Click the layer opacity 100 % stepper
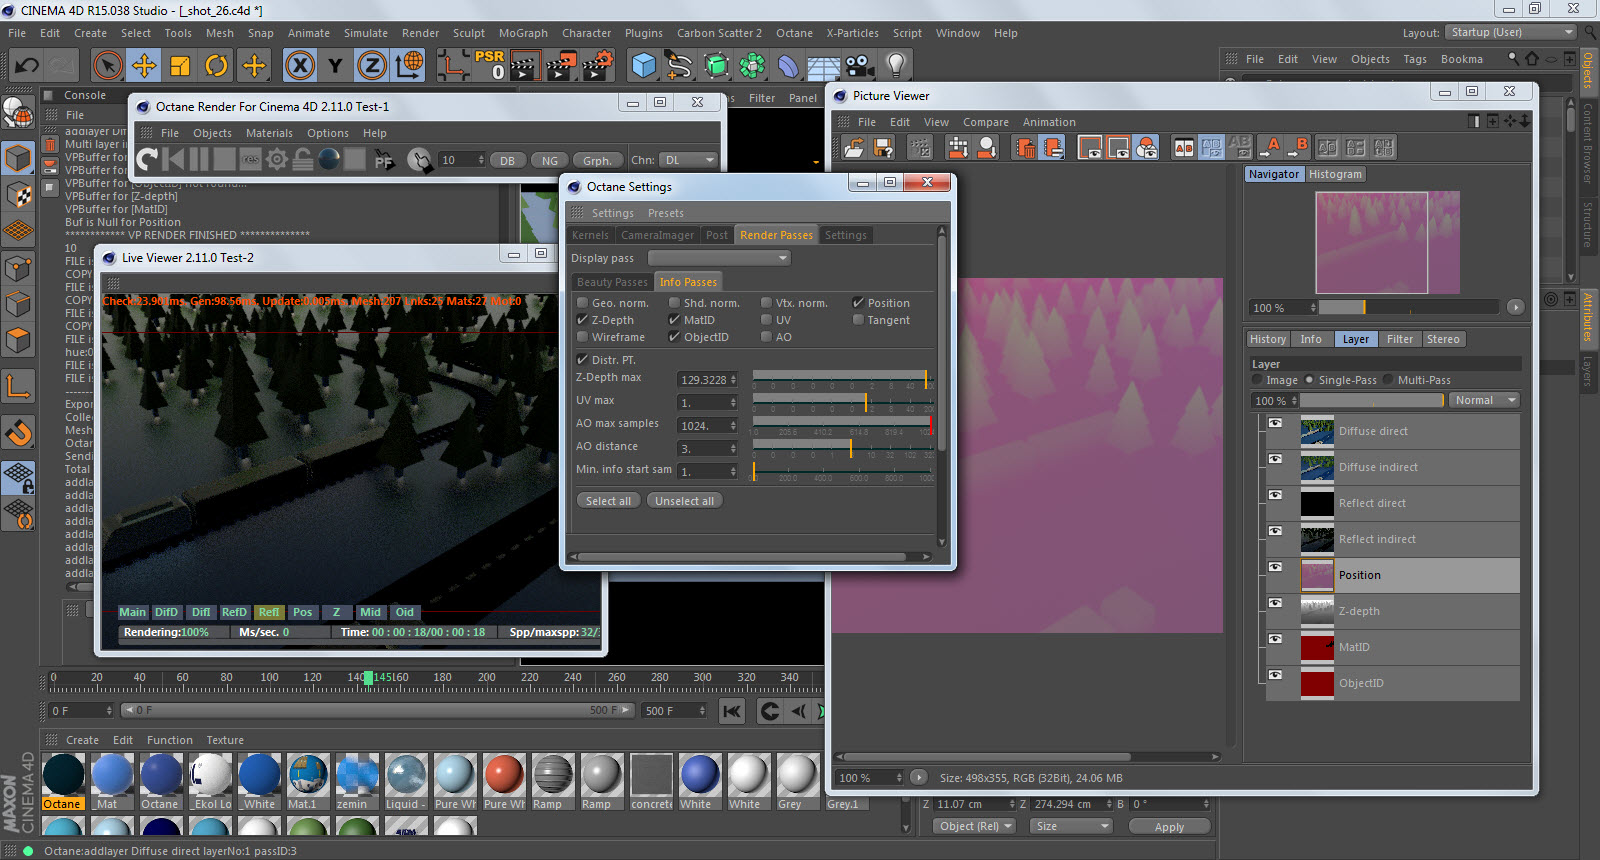The width and height of the screenshot is (1600, 860). [1294, 401]
